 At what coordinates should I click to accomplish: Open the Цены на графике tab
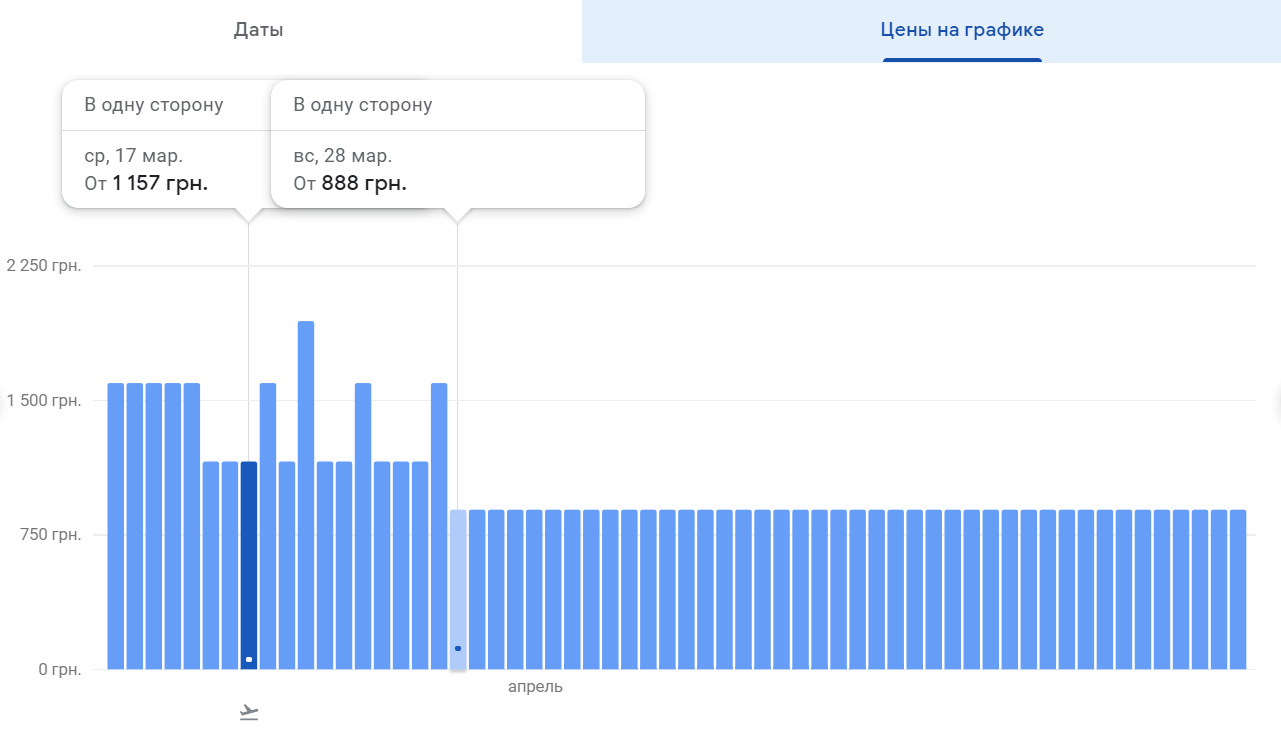tap(961, 30)
